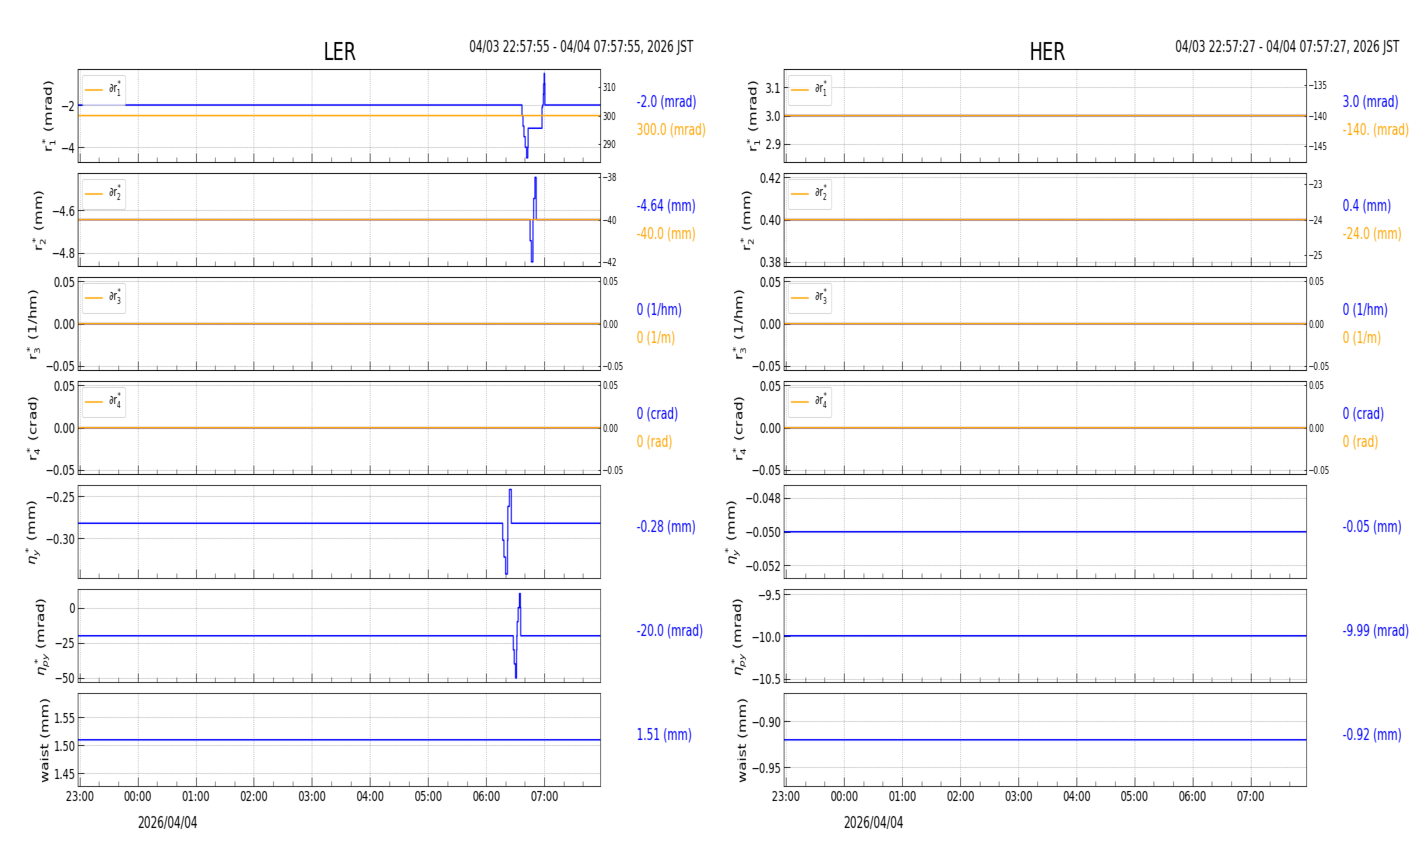Click the HER r3* (1/hm) axis label
Screen dimensions: 1412x864
point(740,324)
